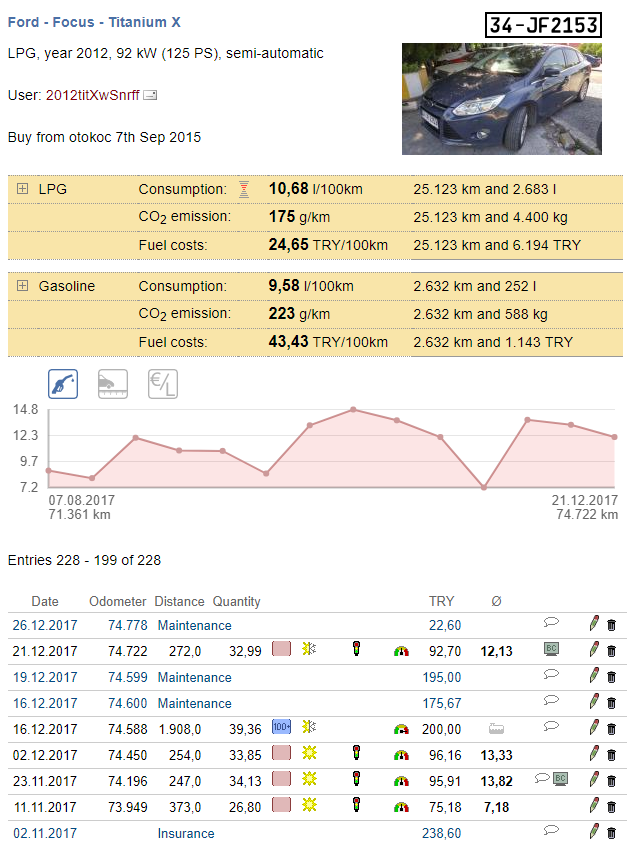642x843 pixels.
Task: Edit the 74.600 odometer maintenance entry
Action: coord(594,701)
